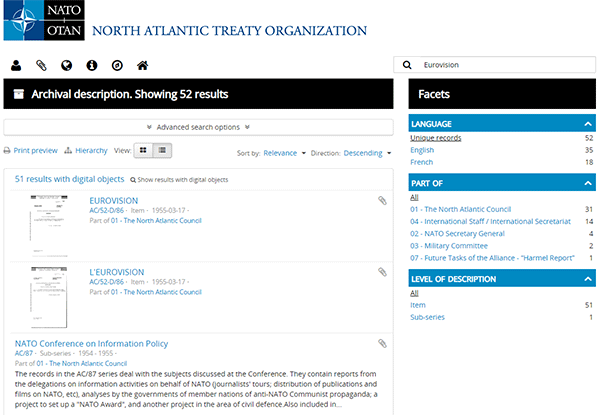Open North Atlantic Council link under EUROVISION

pos(156,220)
